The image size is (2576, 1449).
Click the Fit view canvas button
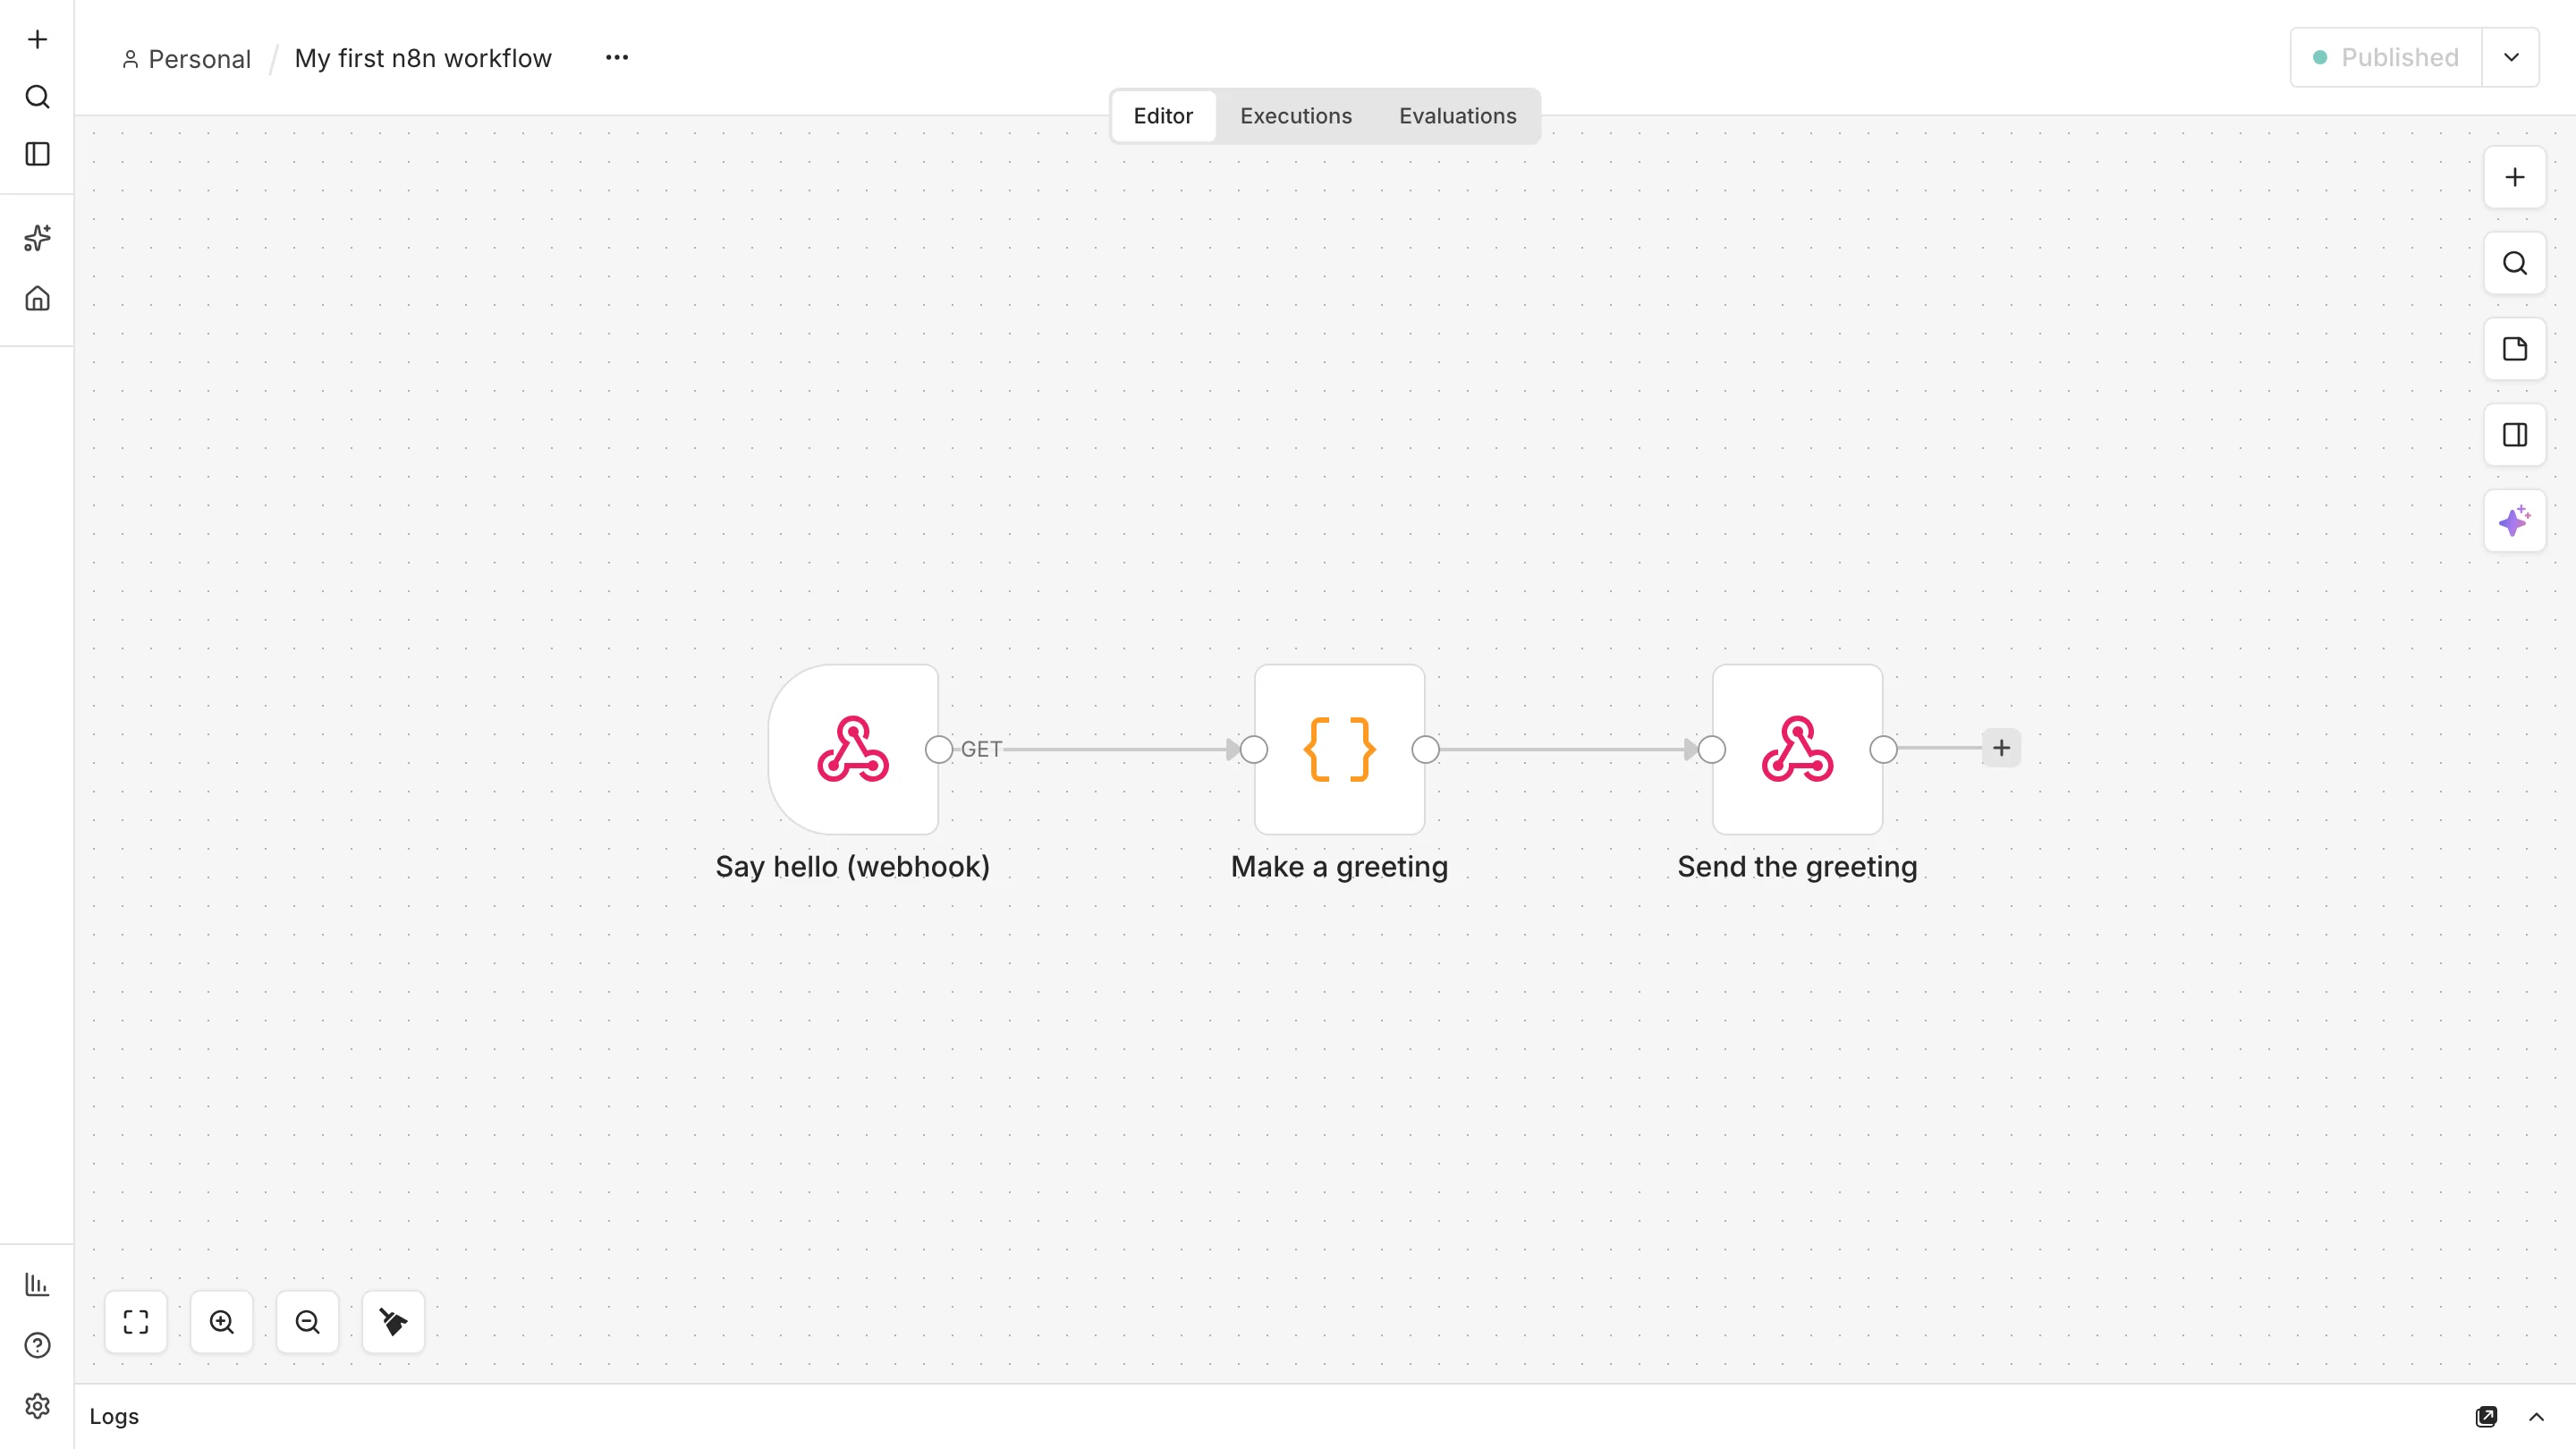pyautogui.click(x=136, y=1322)
